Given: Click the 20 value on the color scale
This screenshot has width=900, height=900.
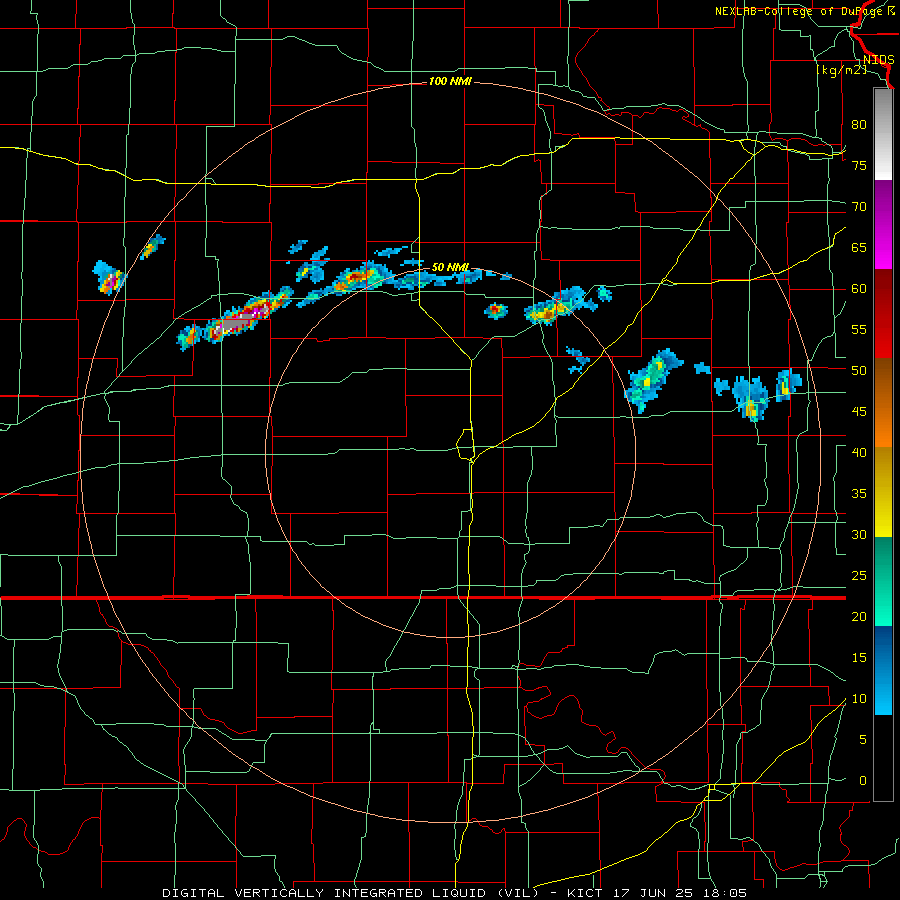Looking at the screenshot, I should click(x=859, y=616).
